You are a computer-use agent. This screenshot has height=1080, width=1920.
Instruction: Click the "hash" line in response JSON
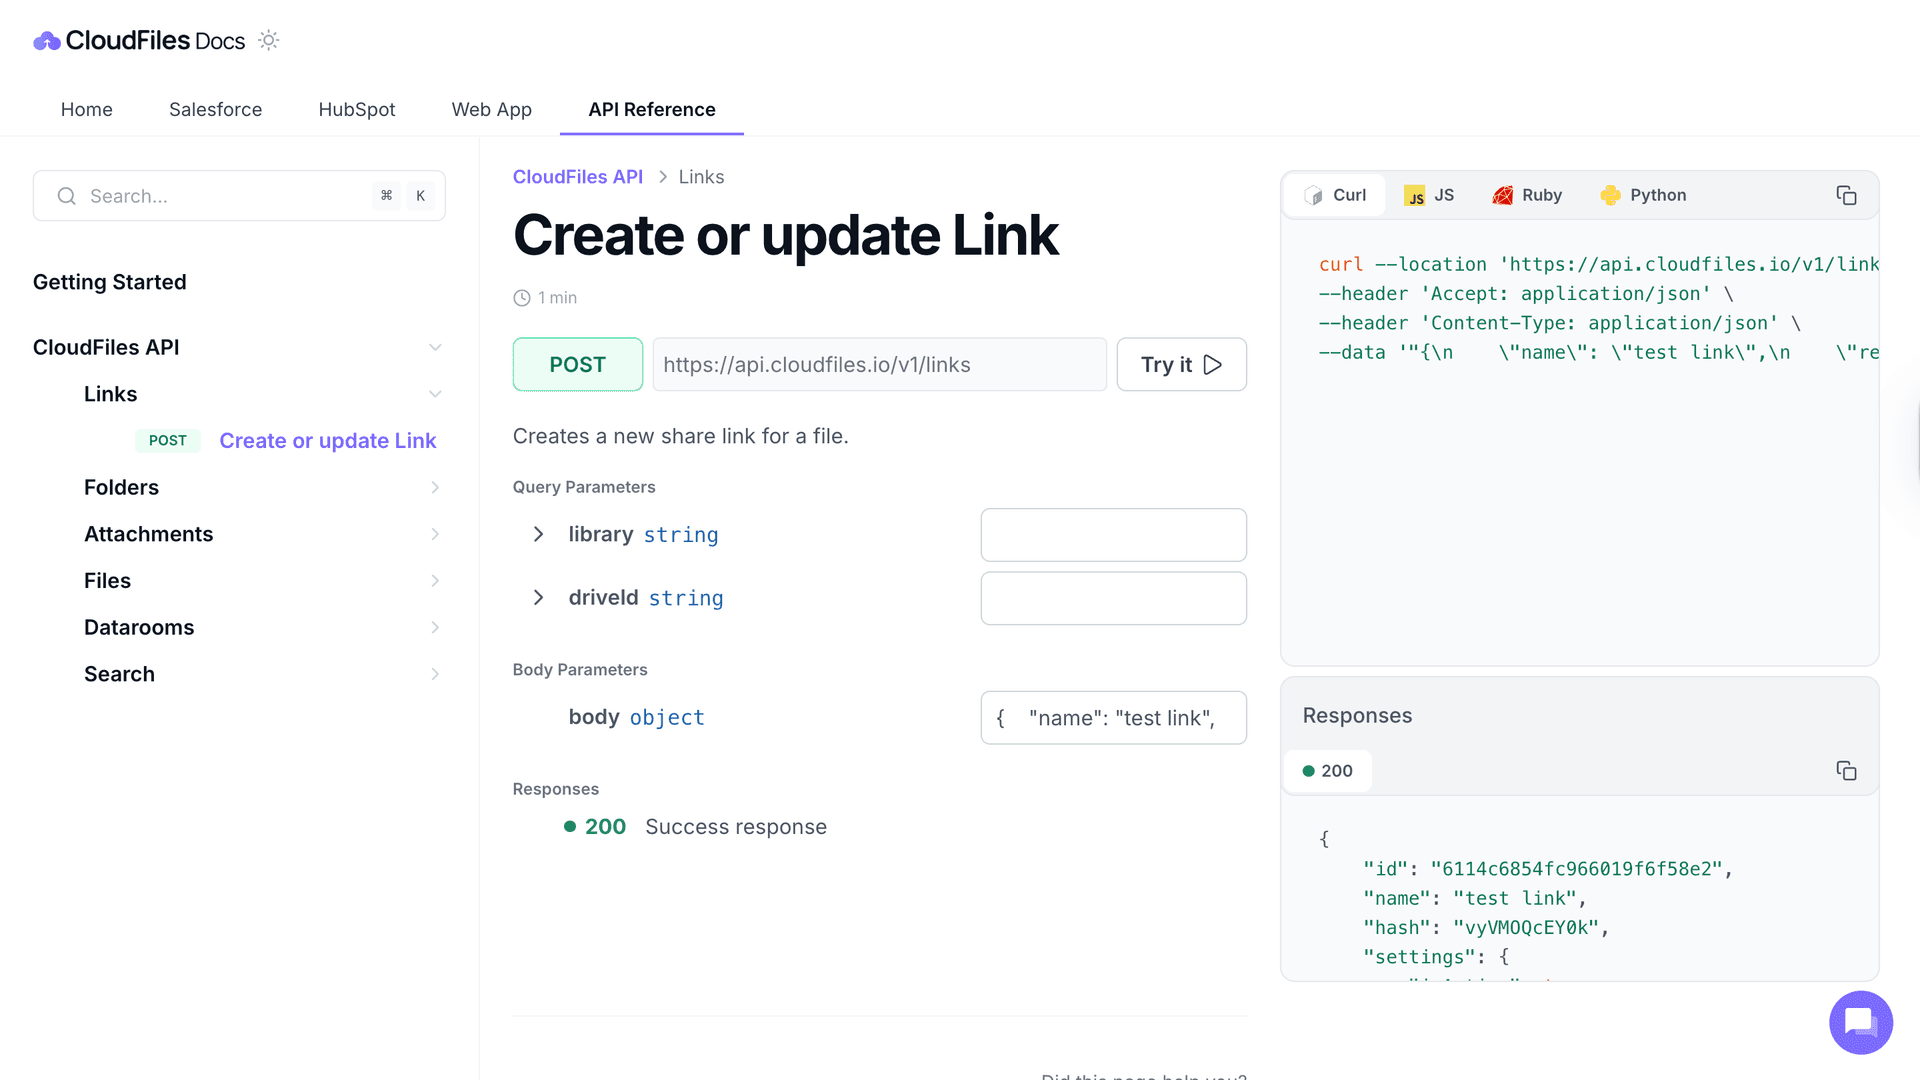[x=1486, y=928]
